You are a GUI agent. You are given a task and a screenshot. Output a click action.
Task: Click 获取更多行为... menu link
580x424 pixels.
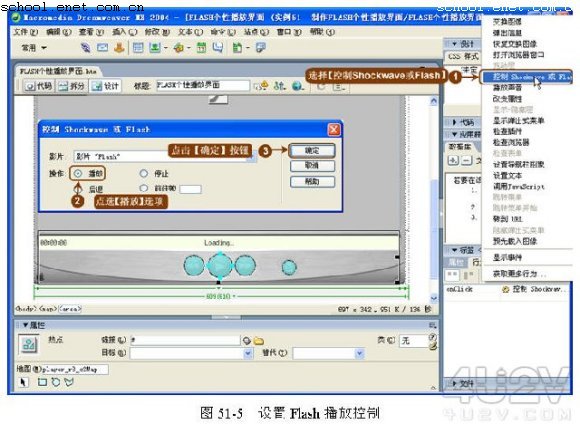tap(519, 274)
